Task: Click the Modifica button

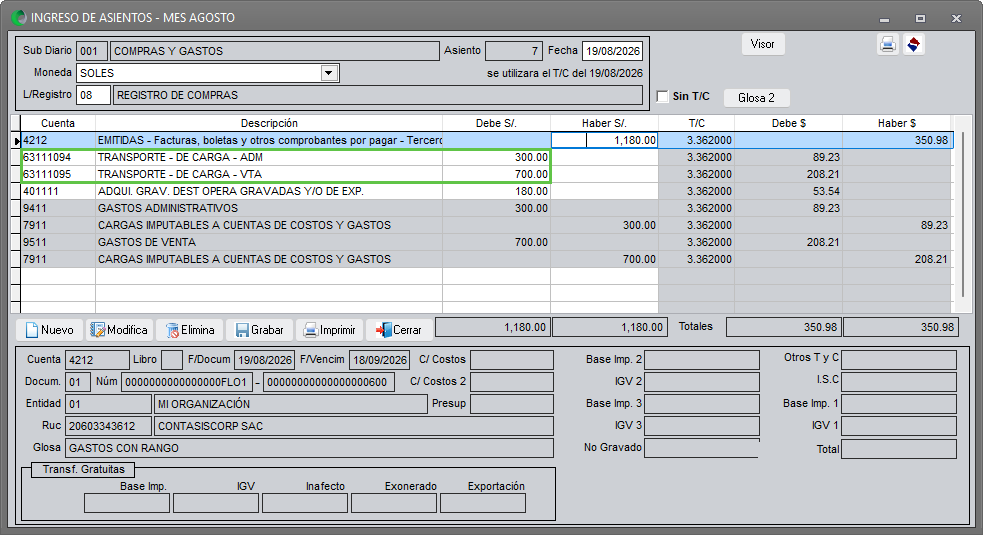Action: 119,330
